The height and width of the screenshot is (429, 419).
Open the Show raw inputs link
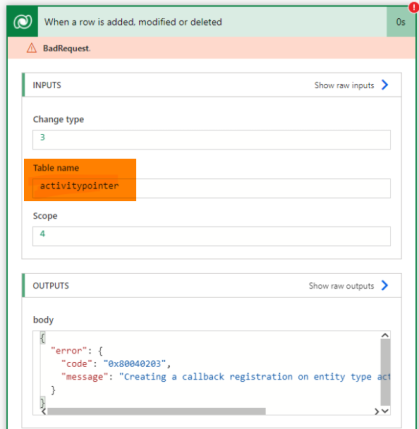[x=344, y=85]
